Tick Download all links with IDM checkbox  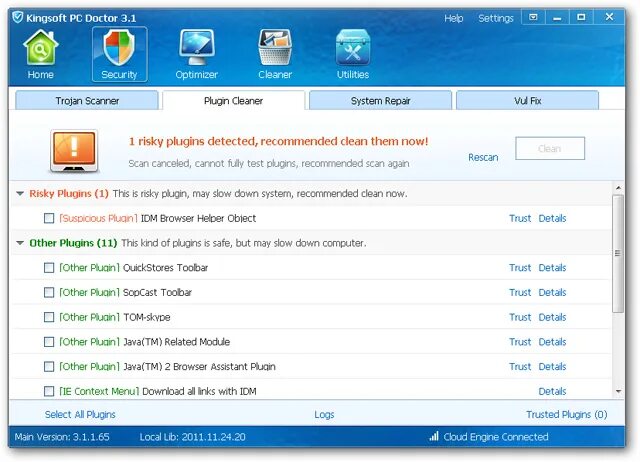pyautogui.click(x=49, y=391)
